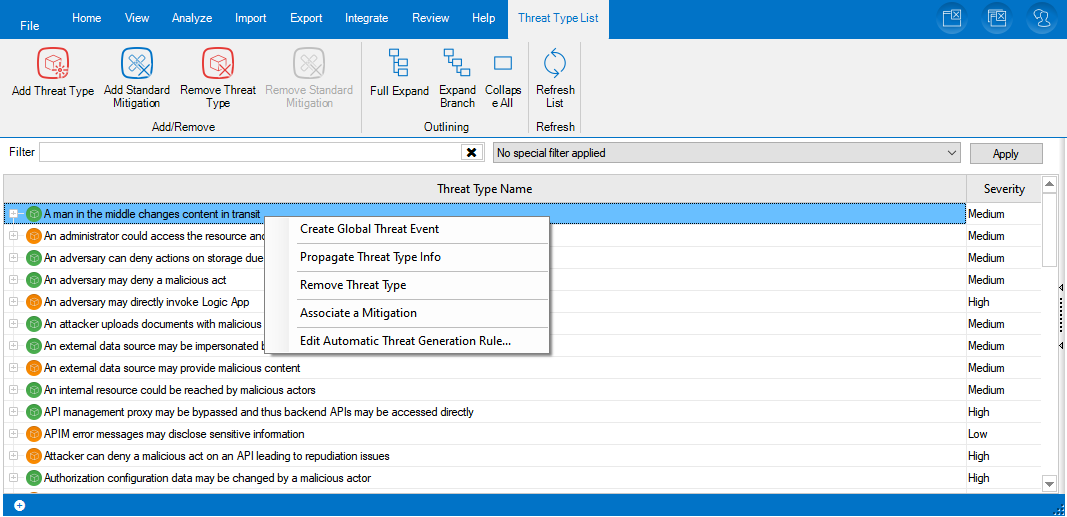Open the special filter dropdown

coord(951,153)
